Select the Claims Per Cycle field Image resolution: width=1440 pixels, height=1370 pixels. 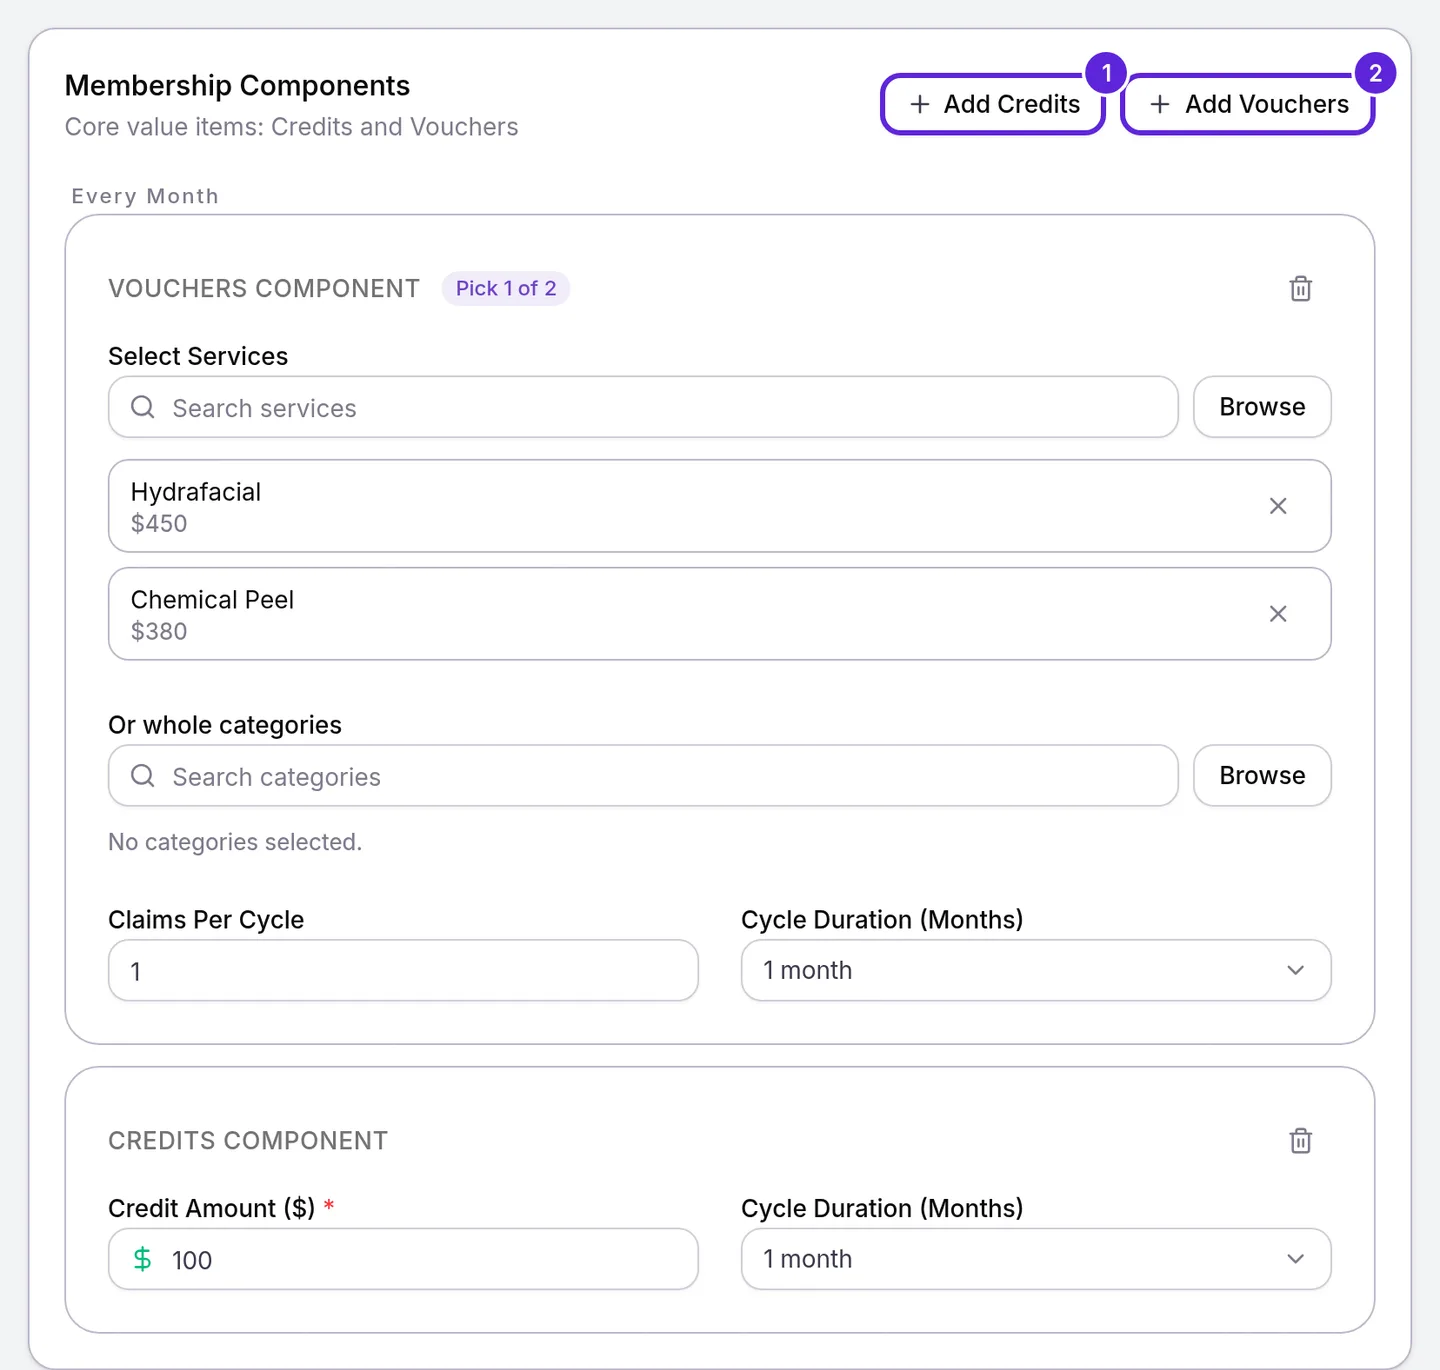403,970
